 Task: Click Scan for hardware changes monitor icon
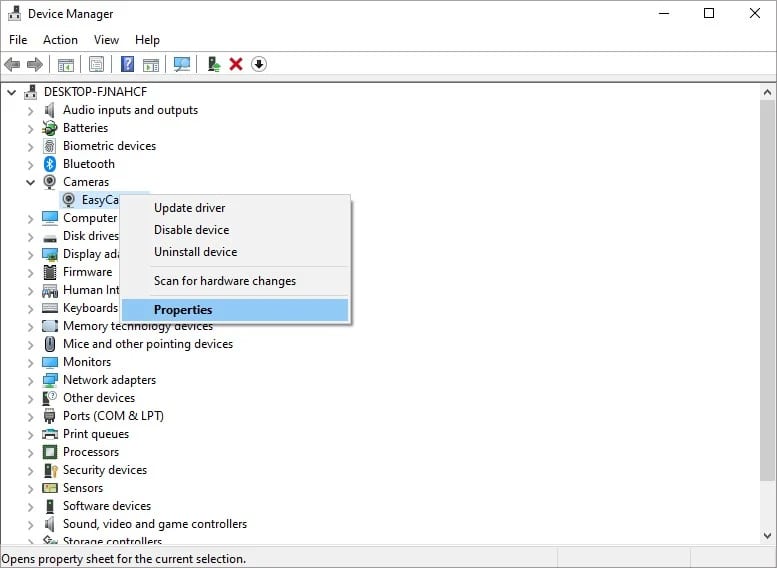point(181,64)
